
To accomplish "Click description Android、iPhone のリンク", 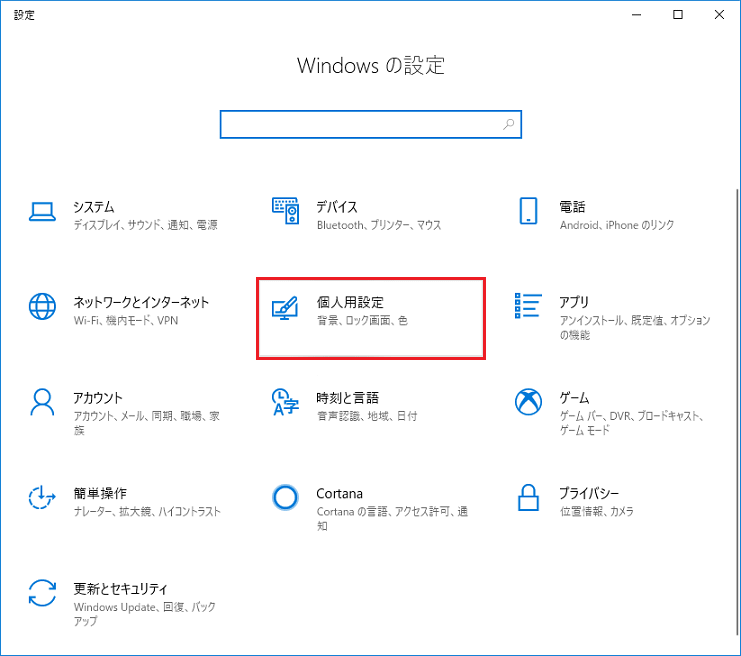I will (617, 225).
